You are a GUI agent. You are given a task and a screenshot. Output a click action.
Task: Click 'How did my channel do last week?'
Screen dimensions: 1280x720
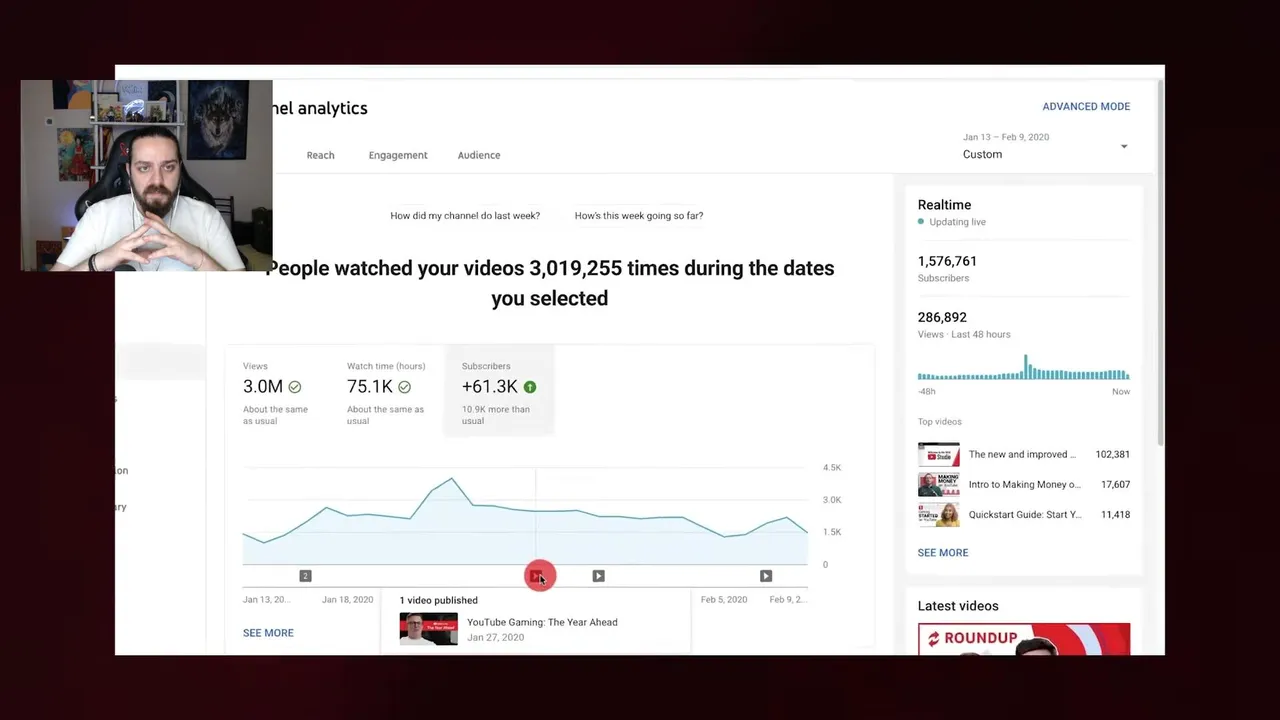point(465,215)
